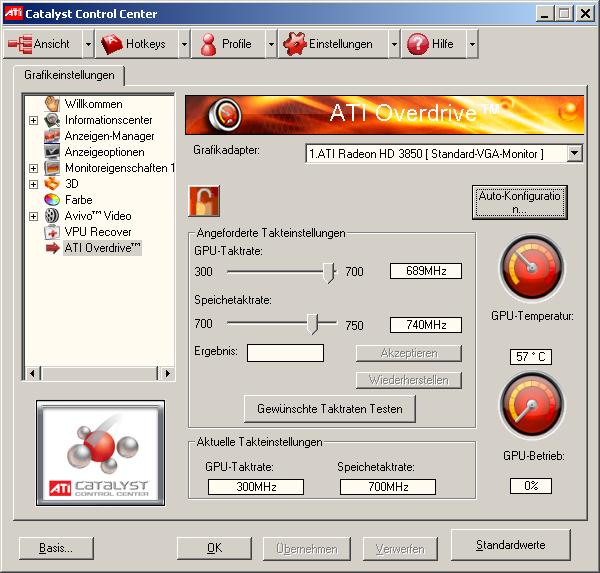Toggle the Overdrive padlock unlock button
This screenshot has width=600, height=573.
click(x=204, y=201)
